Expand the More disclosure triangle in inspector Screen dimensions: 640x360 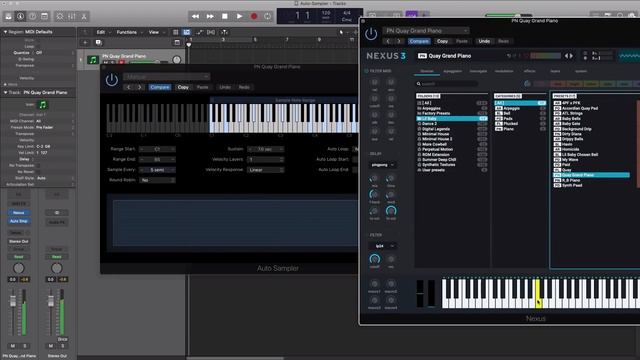5,84
